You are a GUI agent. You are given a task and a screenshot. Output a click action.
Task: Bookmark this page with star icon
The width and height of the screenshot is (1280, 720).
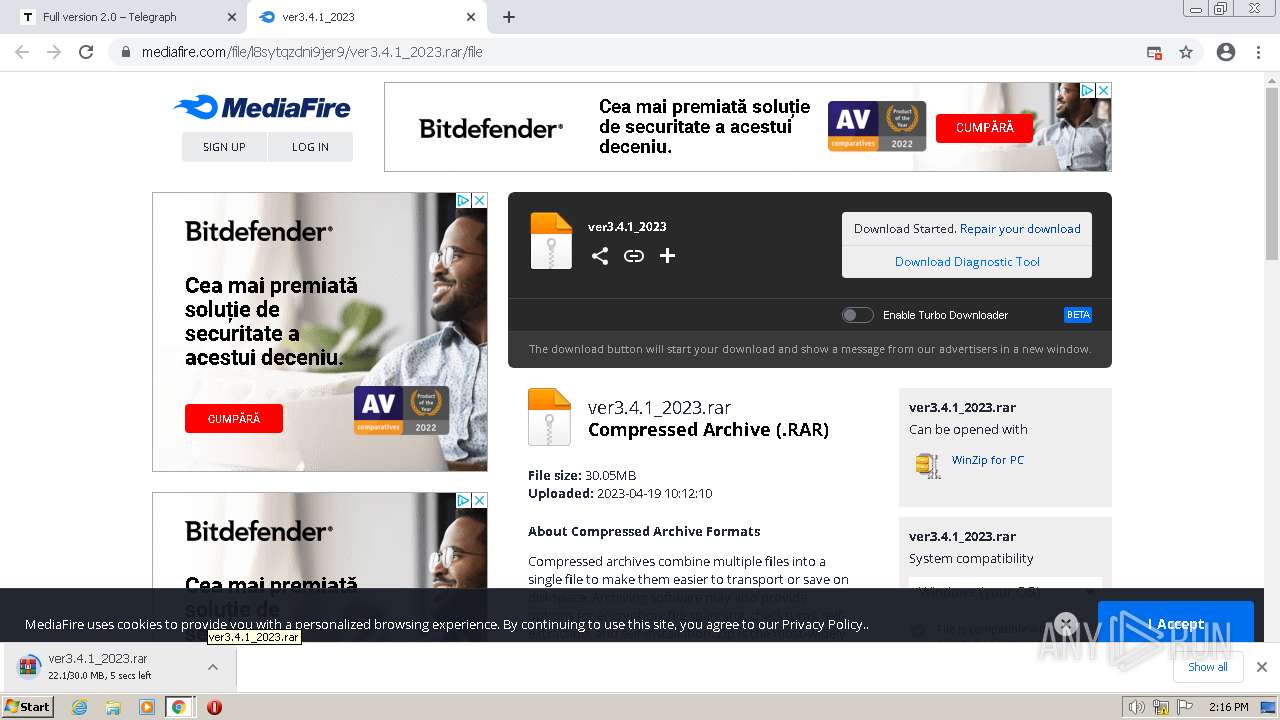coord(1186,52)
